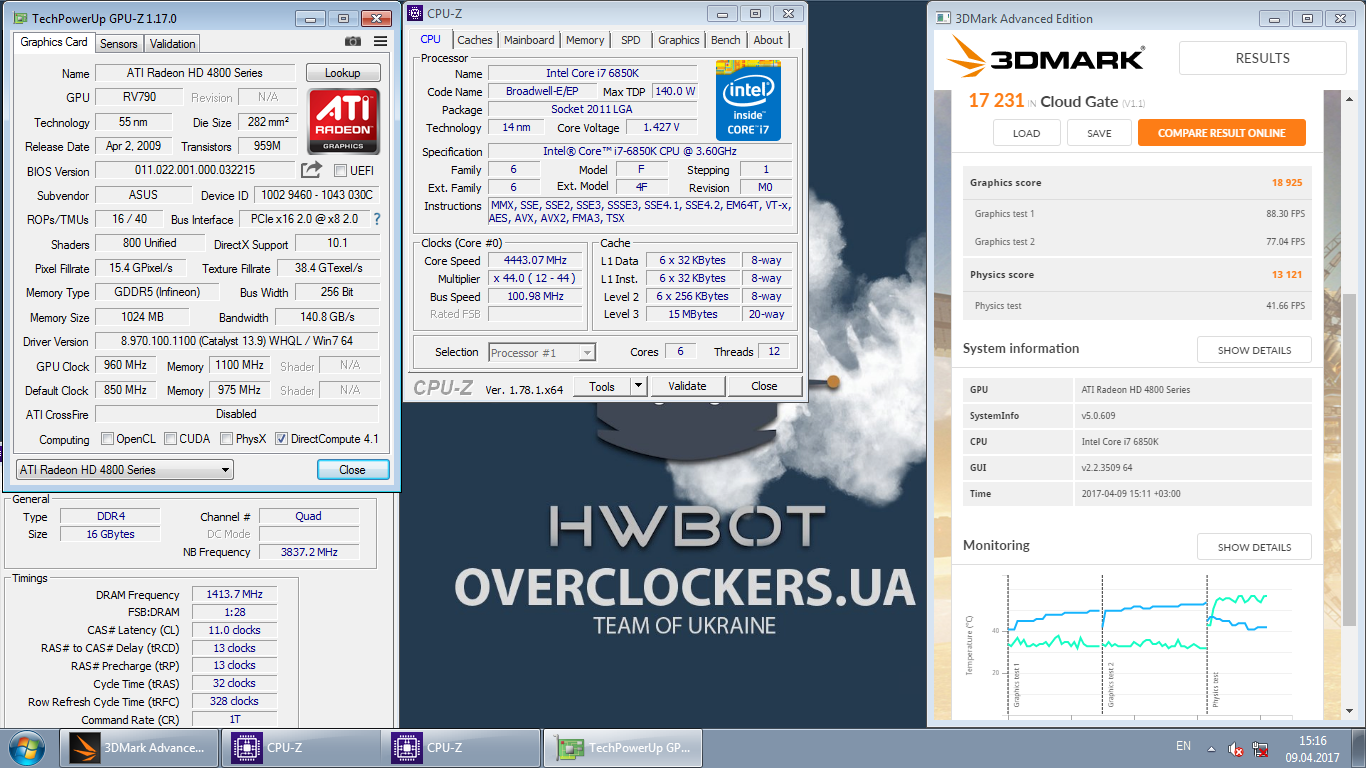Click the 3DMark logo in the header
1366x768 pixels.
pos(1046,58)
